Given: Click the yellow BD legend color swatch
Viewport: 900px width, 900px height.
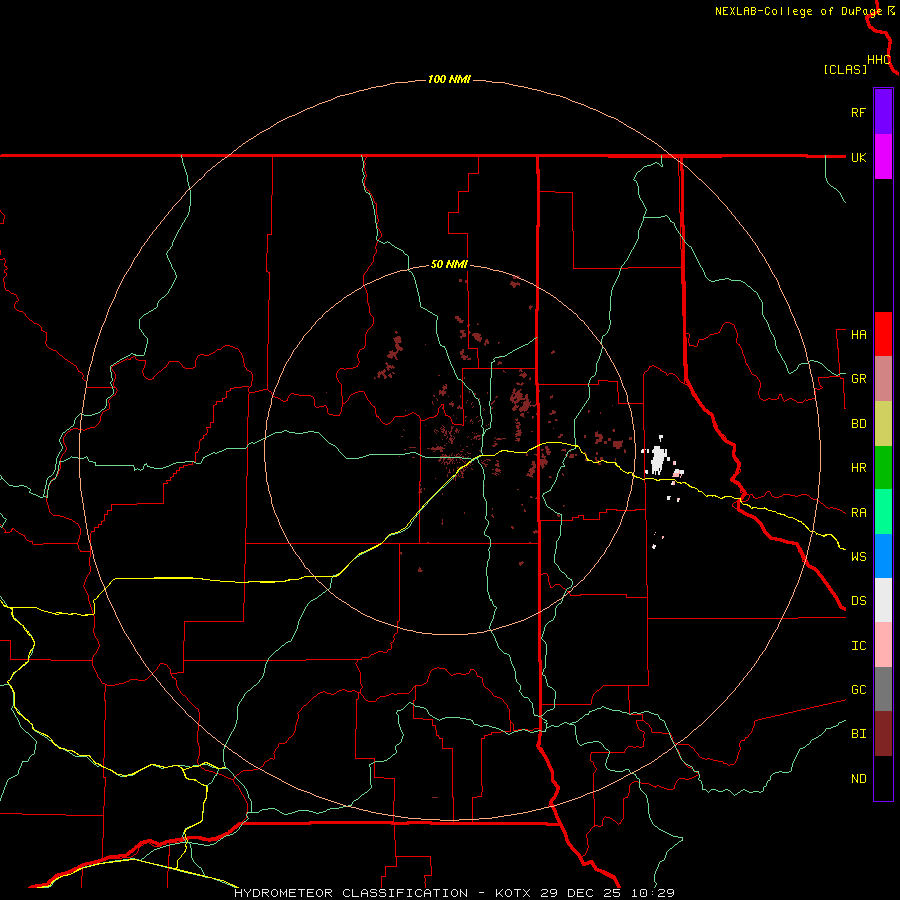Looking at the screenshot, I should click(883, 424).
